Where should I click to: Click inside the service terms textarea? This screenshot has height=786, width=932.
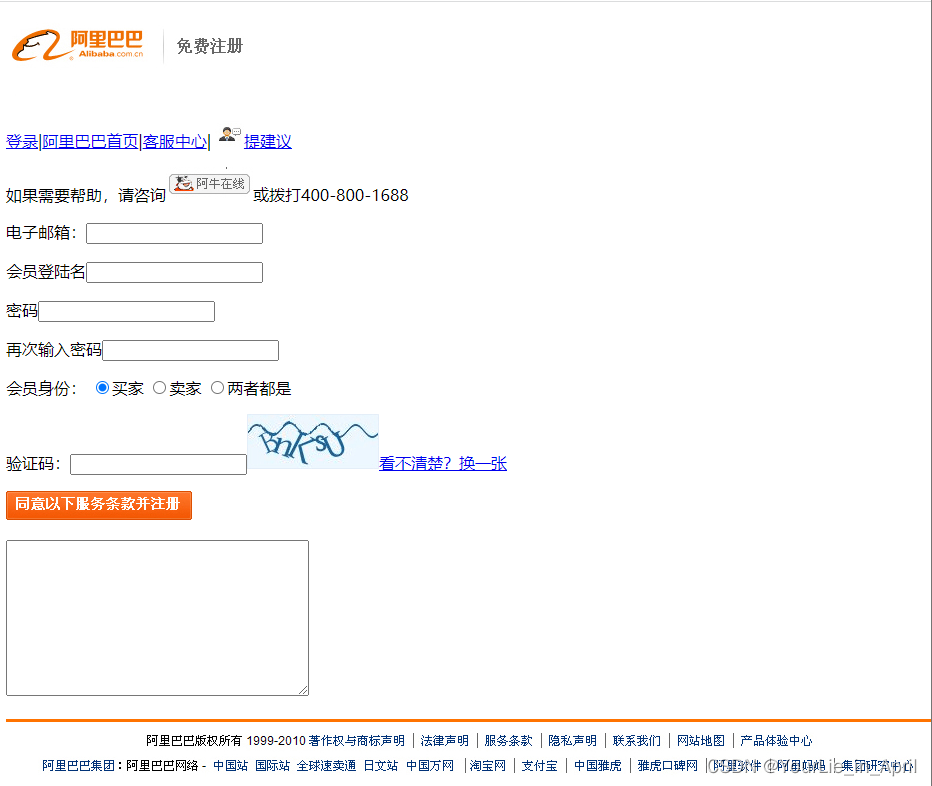[x=158, y=618]
